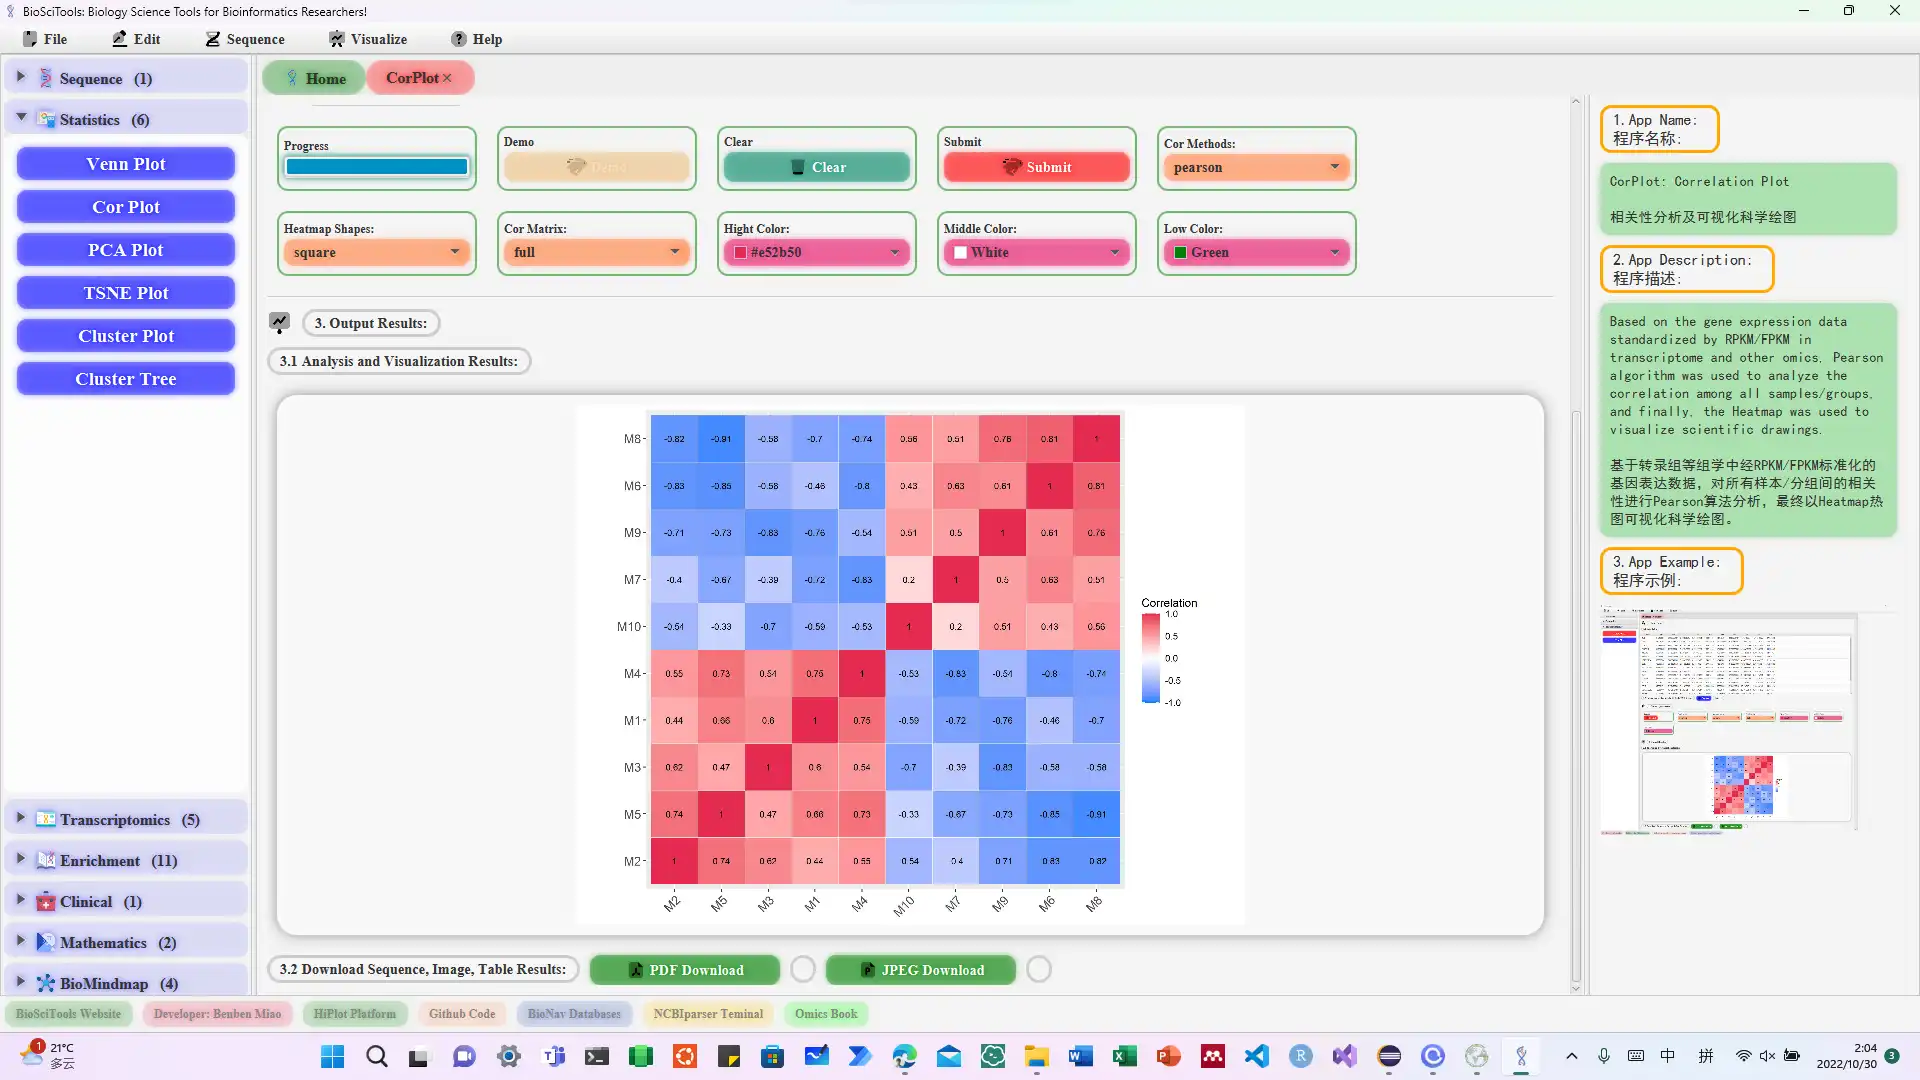The height and width of the screenshot is (1080, 1920).
Task: Click the High Color swatch #e52b50
Action: [x=741, y=252]
